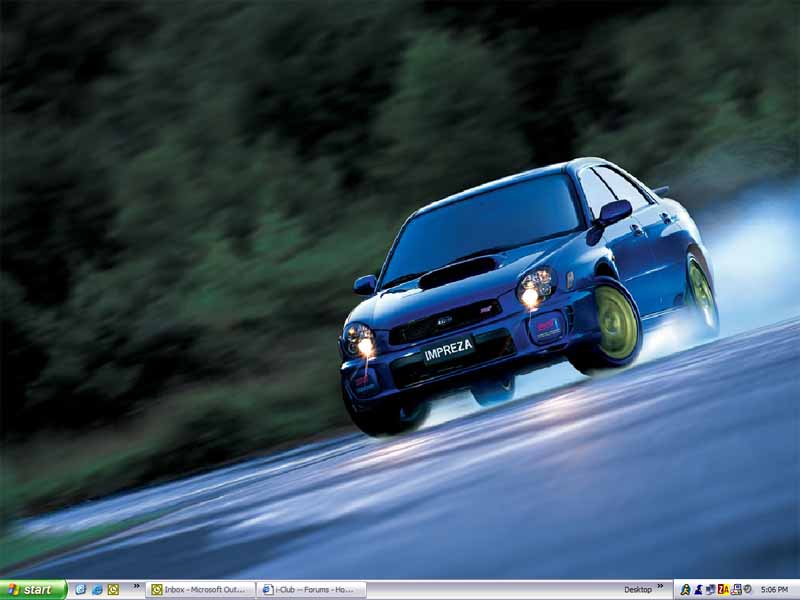The image size is (800, 600).
Task: Click the round gray tray icon by clock
Action: pyautogui.click(x=747, y=590)
